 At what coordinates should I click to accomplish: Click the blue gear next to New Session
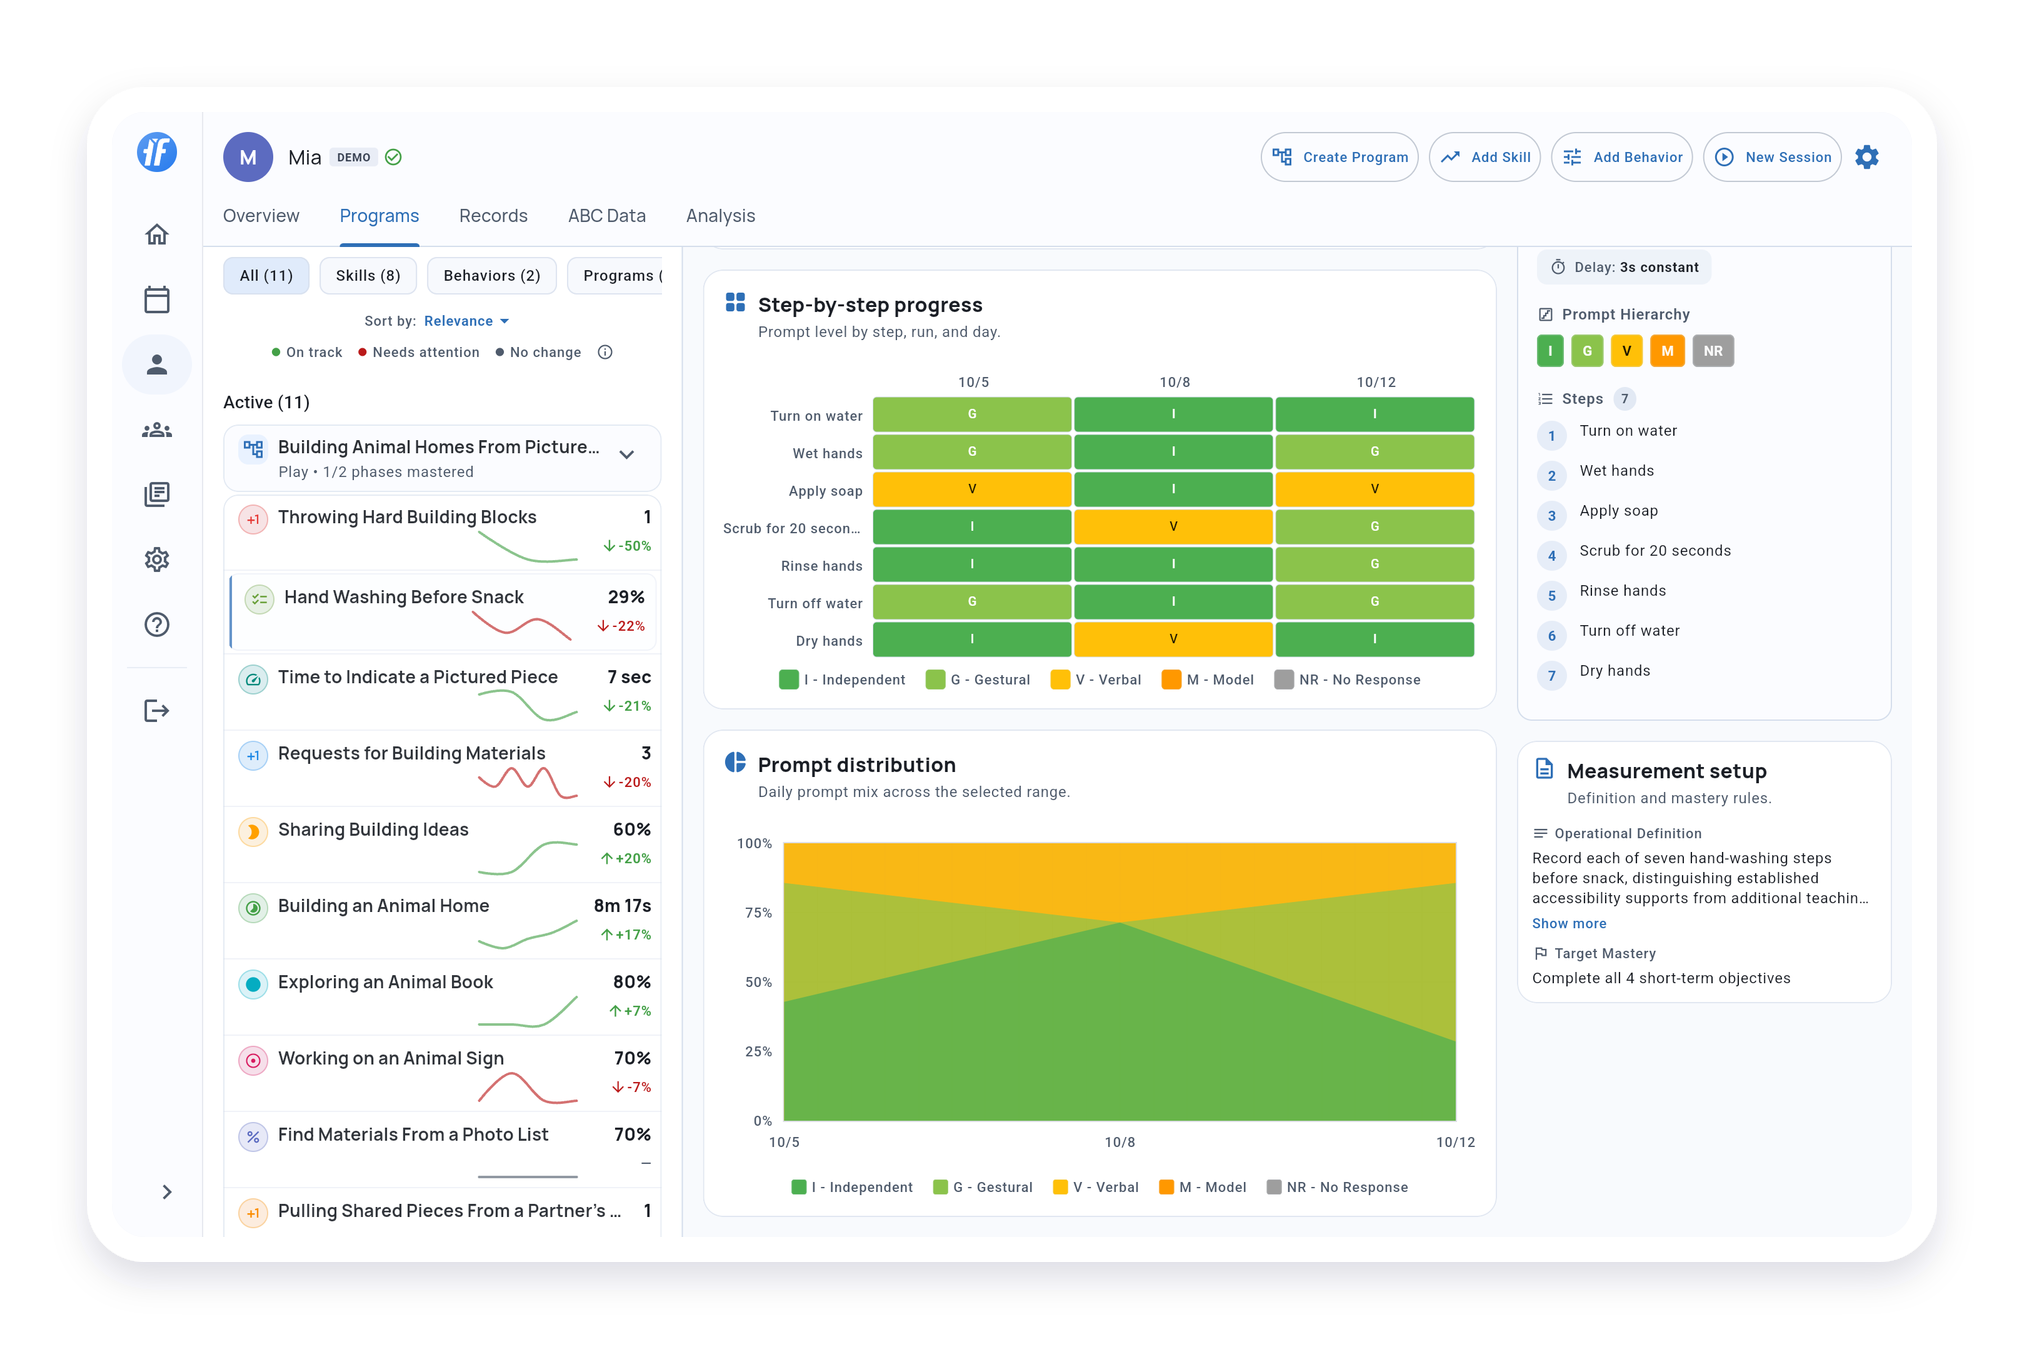(x=1866, y=157)
